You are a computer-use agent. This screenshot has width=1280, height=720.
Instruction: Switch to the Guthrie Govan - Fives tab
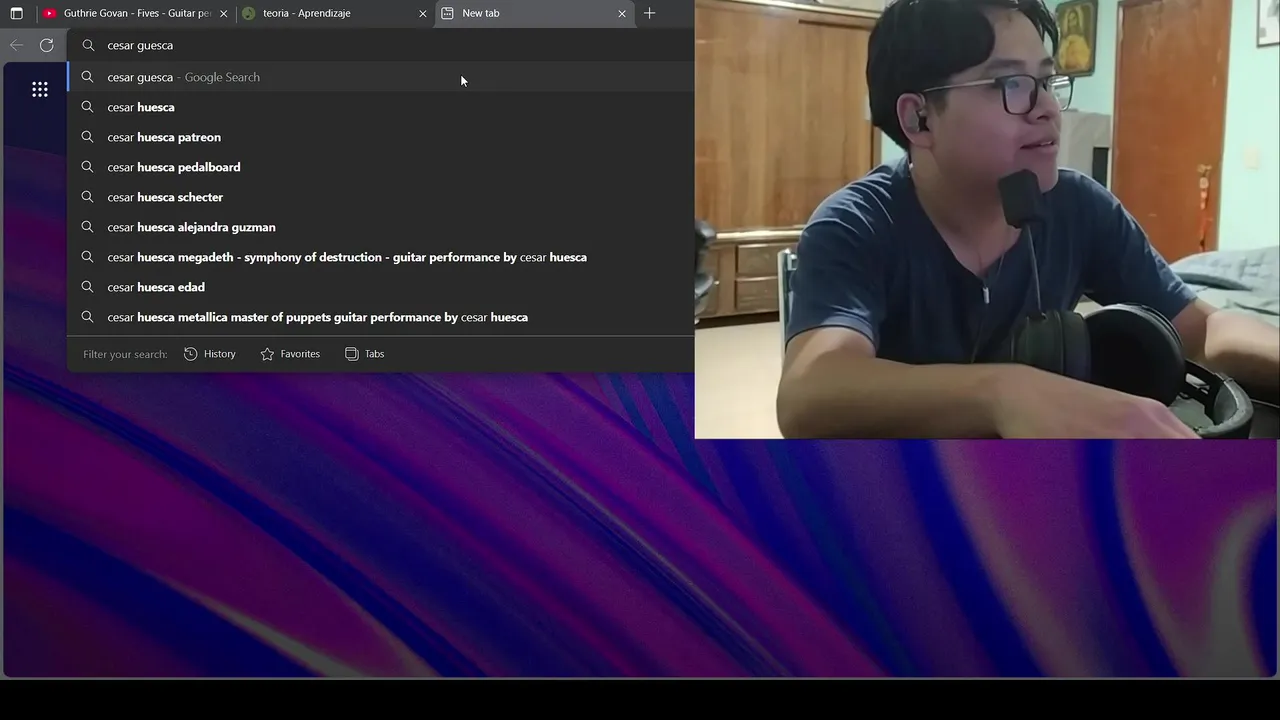point(135,13)
